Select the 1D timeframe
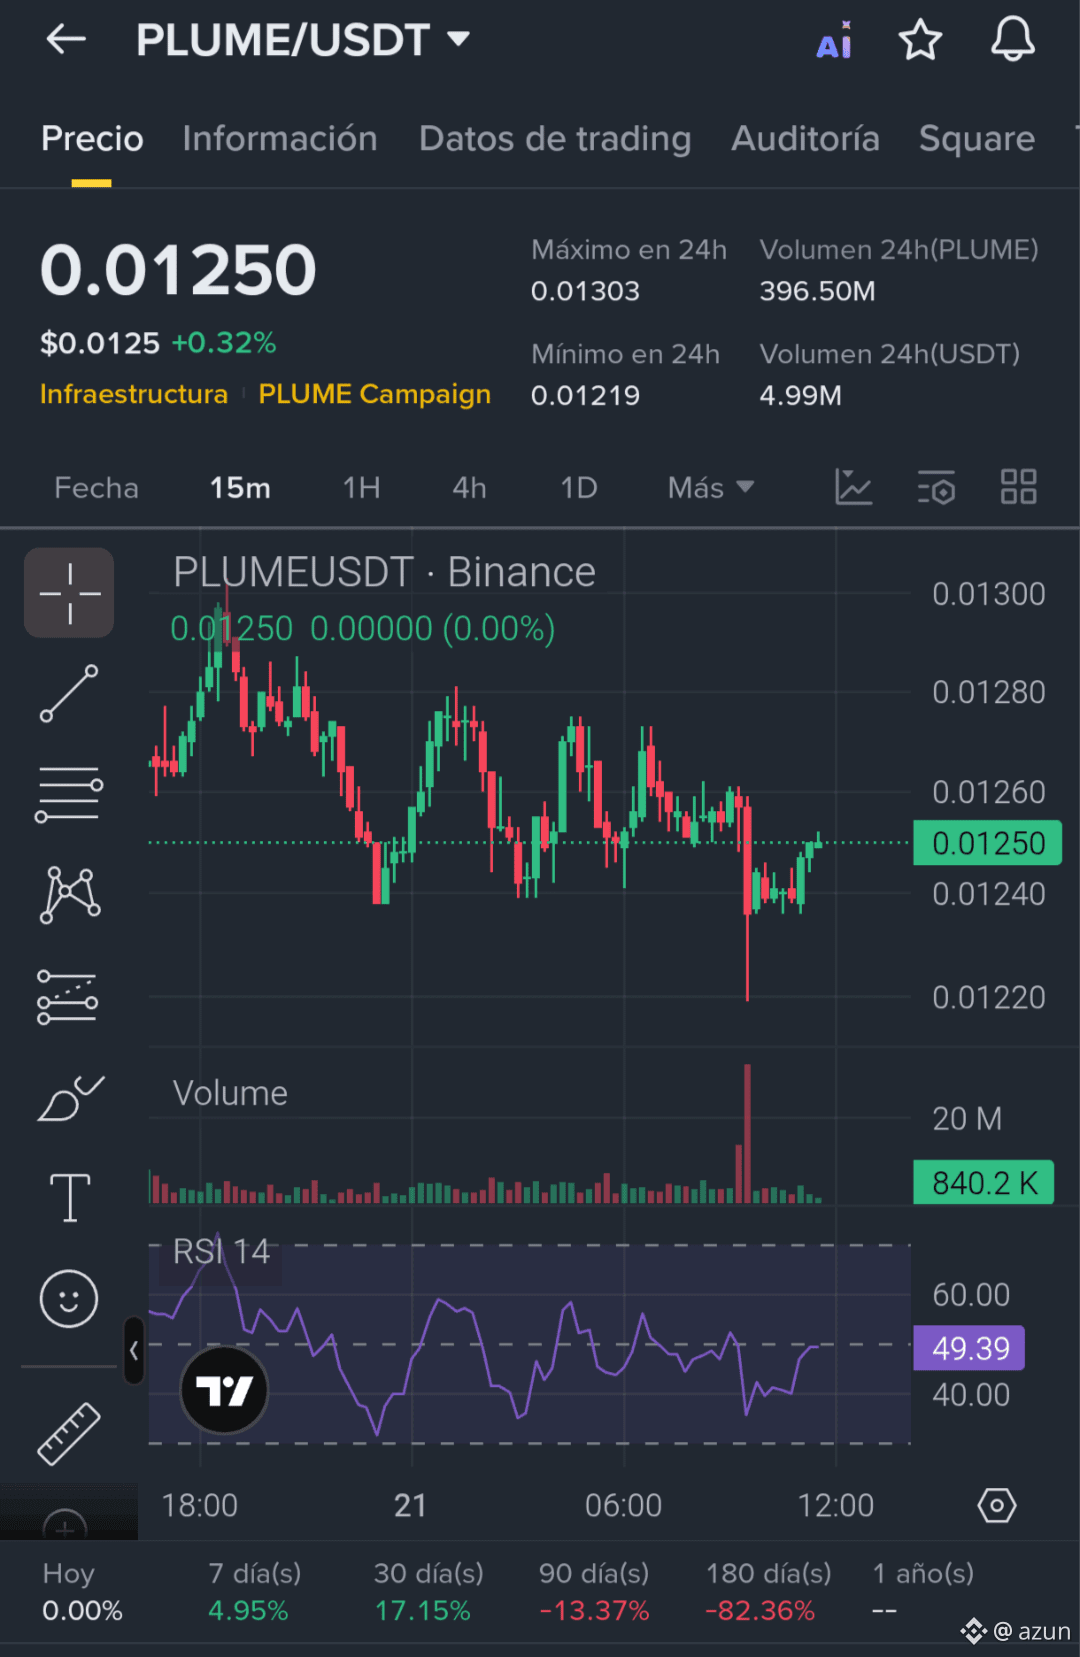 [579, 488]
